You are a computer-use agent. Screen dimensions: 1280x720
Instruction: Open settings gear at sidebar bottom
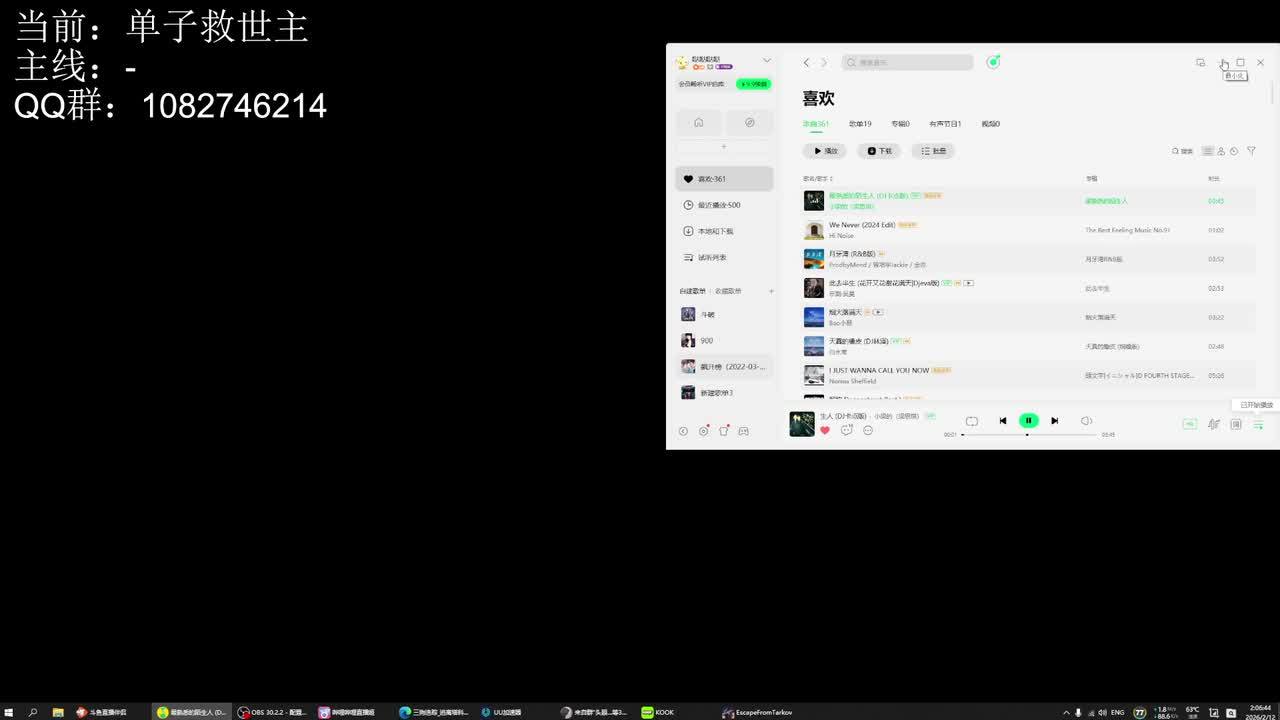(703, 431)
